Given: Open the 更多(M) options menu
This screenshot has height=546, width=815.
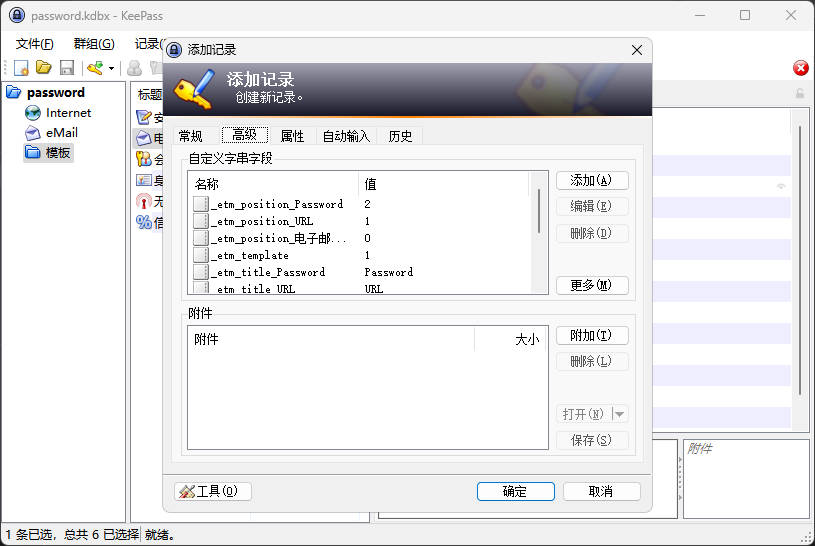Looking at the screenshot, I should (592, 285).
